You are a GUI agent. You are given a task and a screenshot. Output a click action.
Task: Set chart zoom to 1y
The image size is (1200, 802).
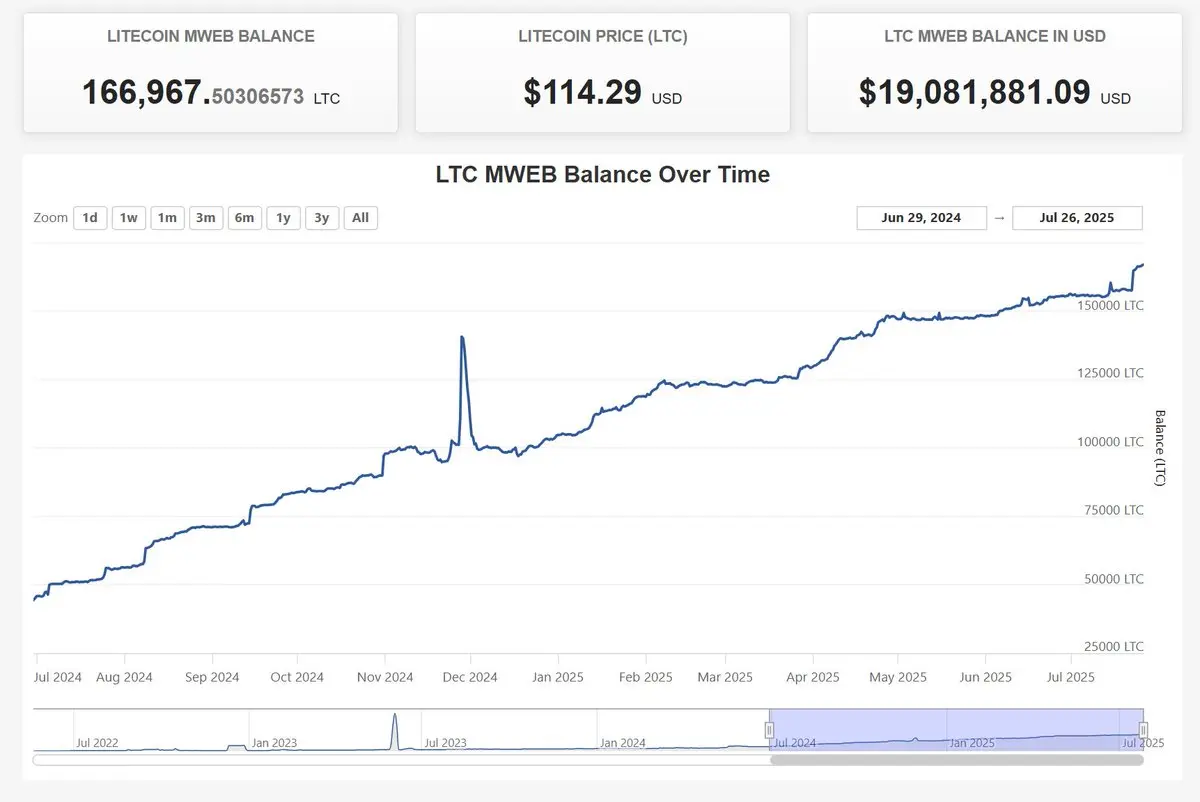pyautogui.click(x=283, y=218)
